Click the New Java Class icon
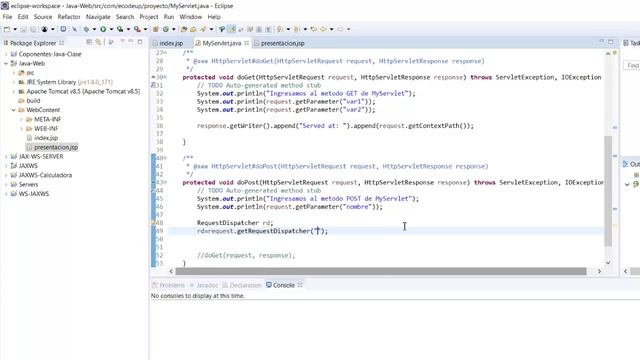This screenshot has width=640, height=360. [166, 29]
